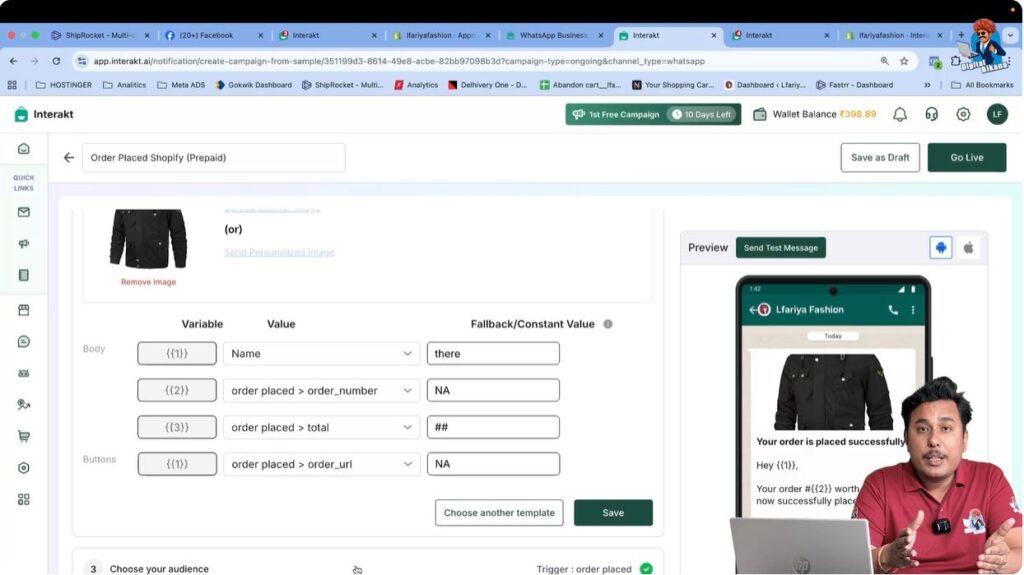Open the apps grid icon in sidebar
This screenshot has height=575, width=1024.
(24, 499)
